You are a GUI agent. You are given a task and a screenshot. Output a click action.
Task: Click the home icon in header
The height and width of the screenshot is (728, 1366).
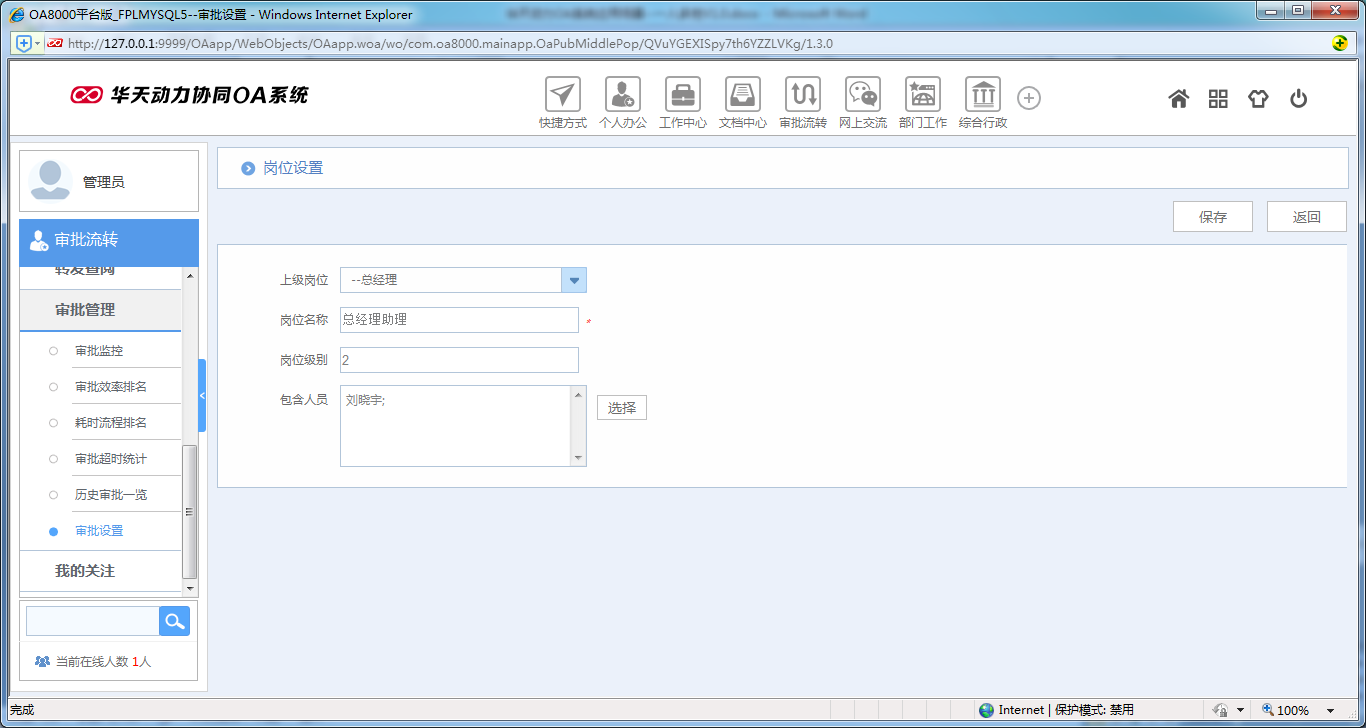point(1178,98)
